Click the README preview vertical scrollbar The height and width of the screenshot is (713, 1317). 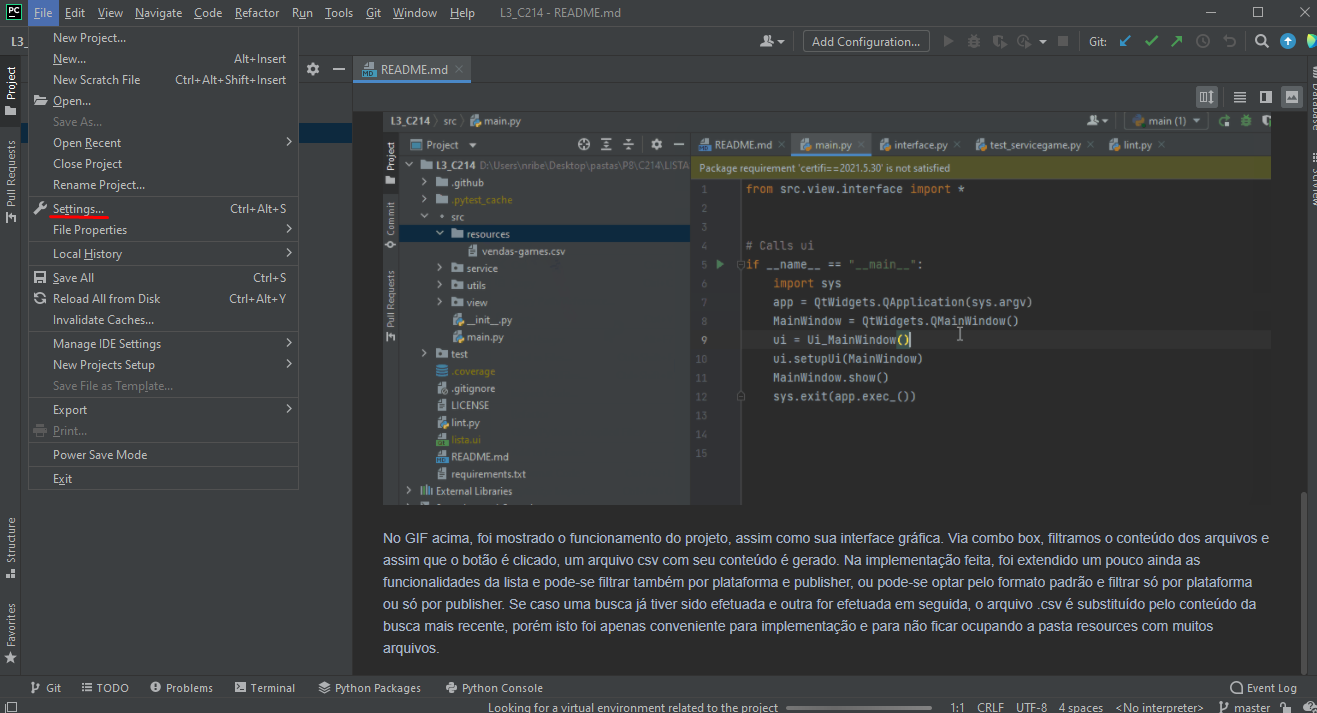pyautogui.click(x=1302, y=582)
